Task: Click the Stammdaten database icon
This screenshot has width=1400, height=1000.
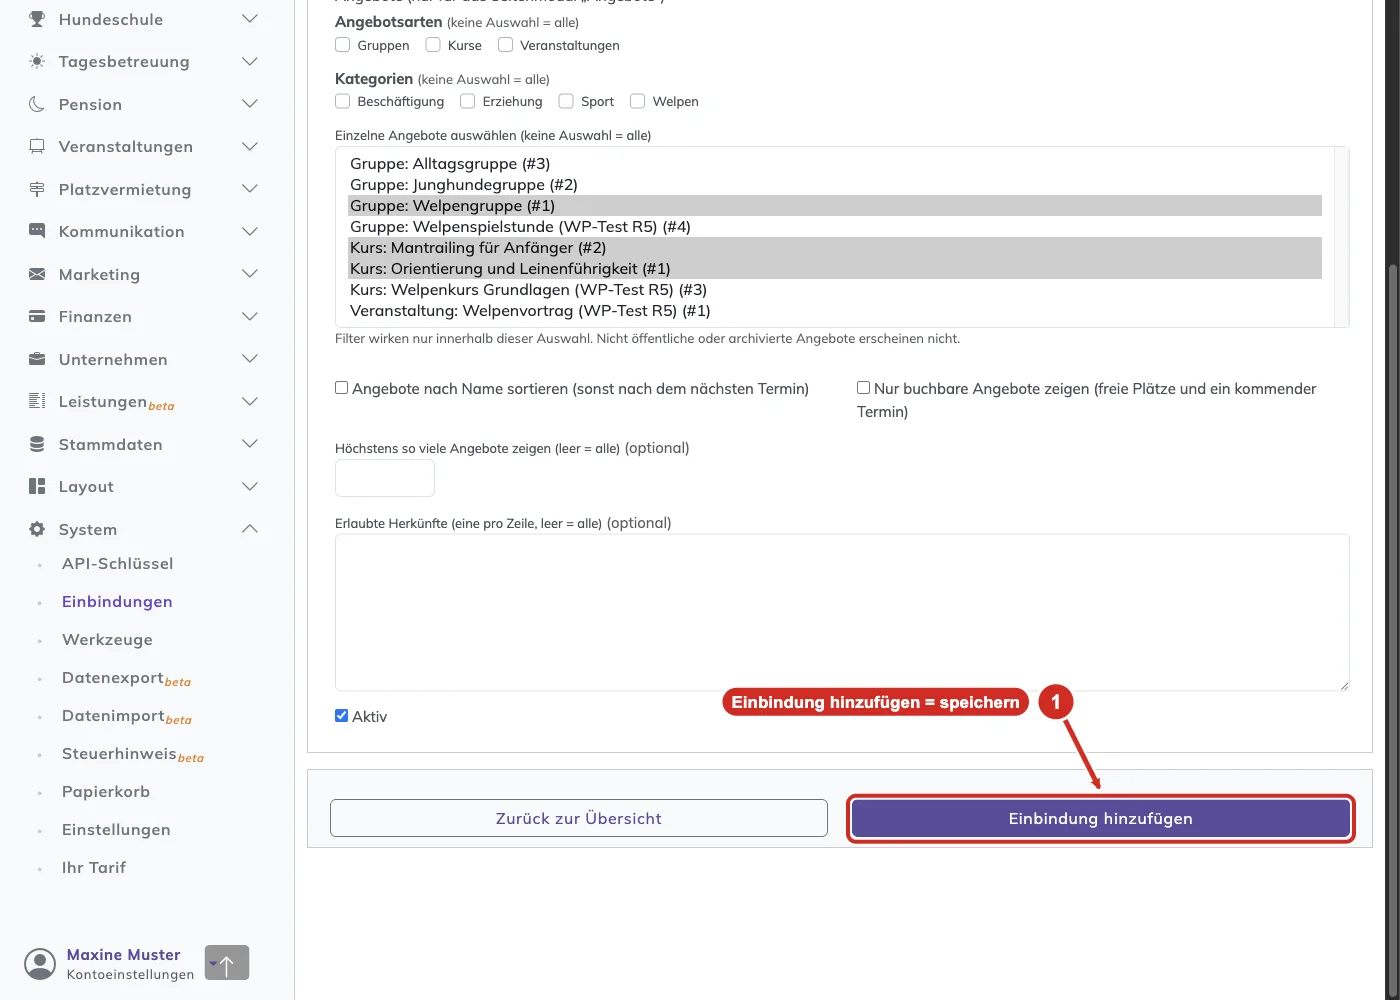Action: 37,444
